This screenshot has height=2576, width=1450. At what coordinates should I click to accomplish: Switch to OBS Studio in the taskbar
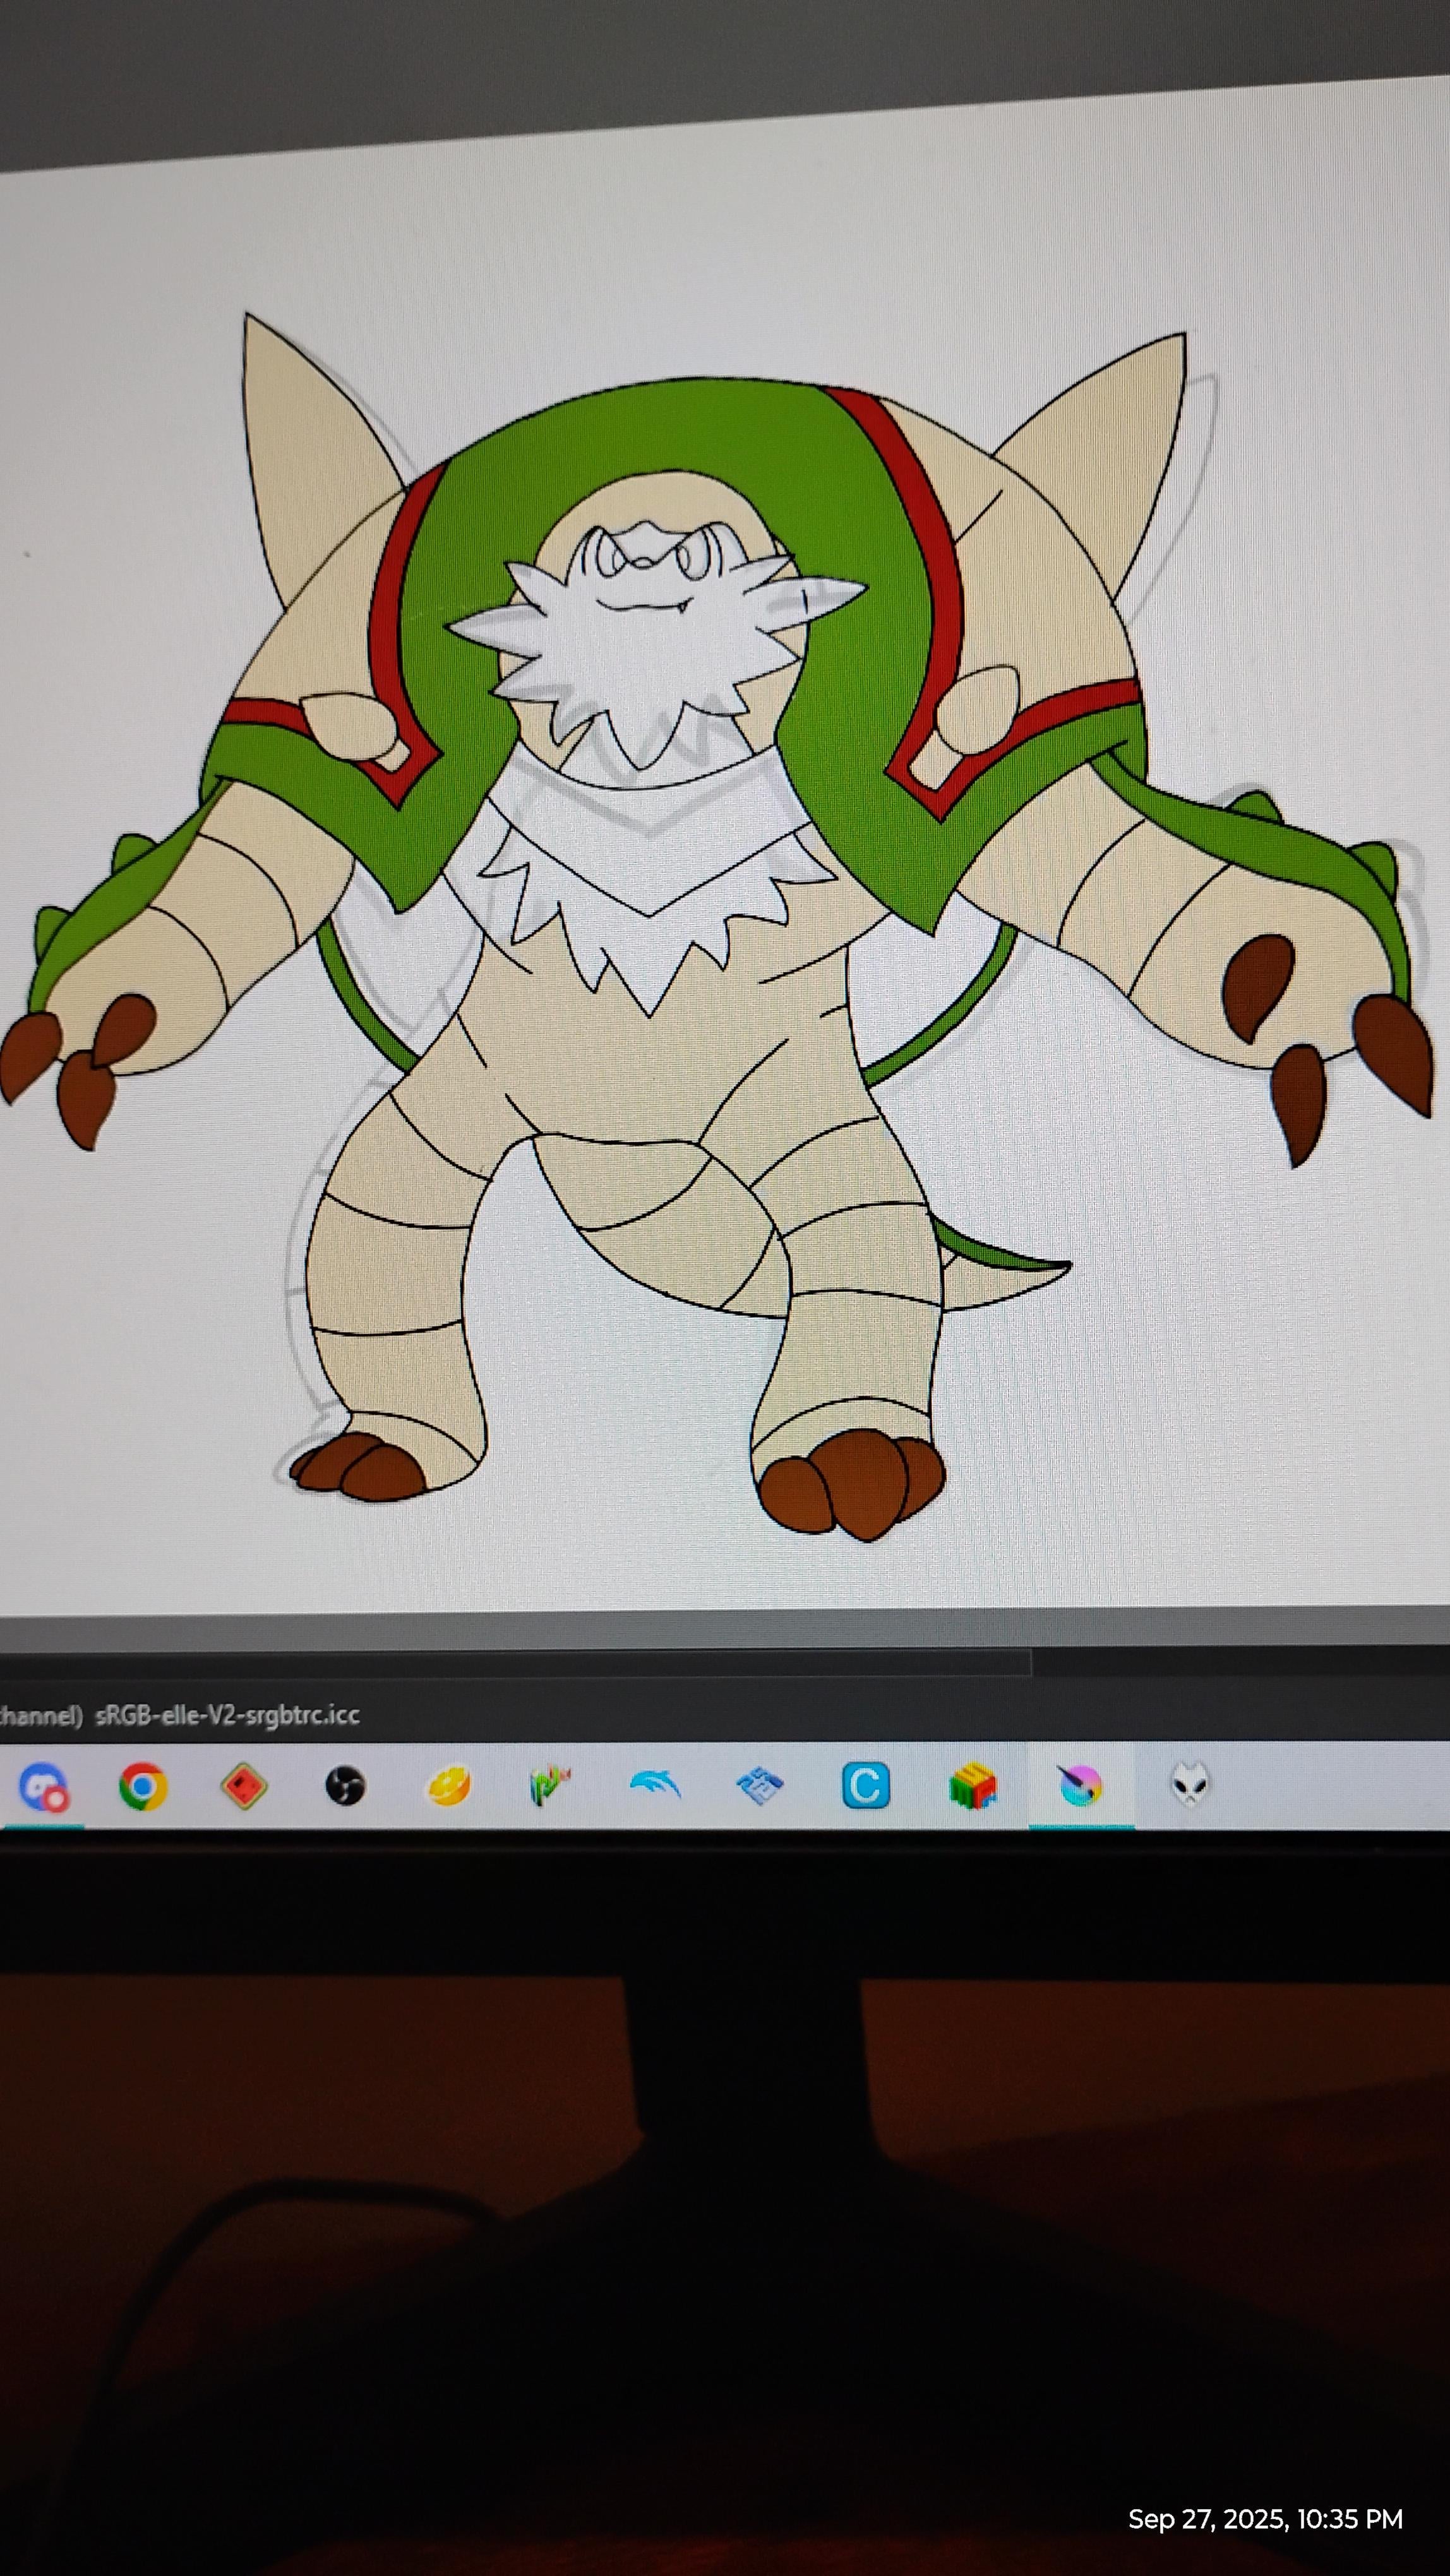346,1786
